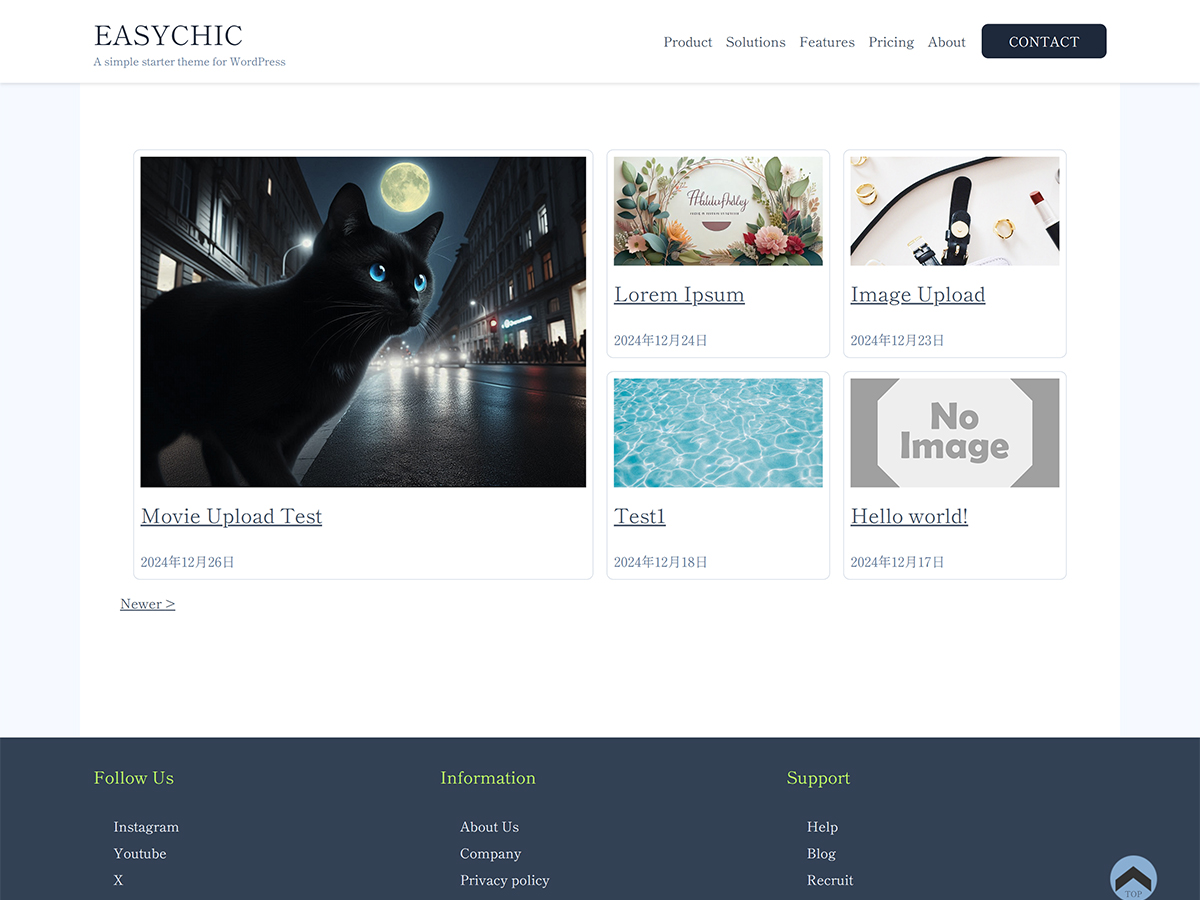The width and height of the screenshot is (1200, 900).
Task: Click the No Image placeholder thumbnail
Action: click(954, 432)
